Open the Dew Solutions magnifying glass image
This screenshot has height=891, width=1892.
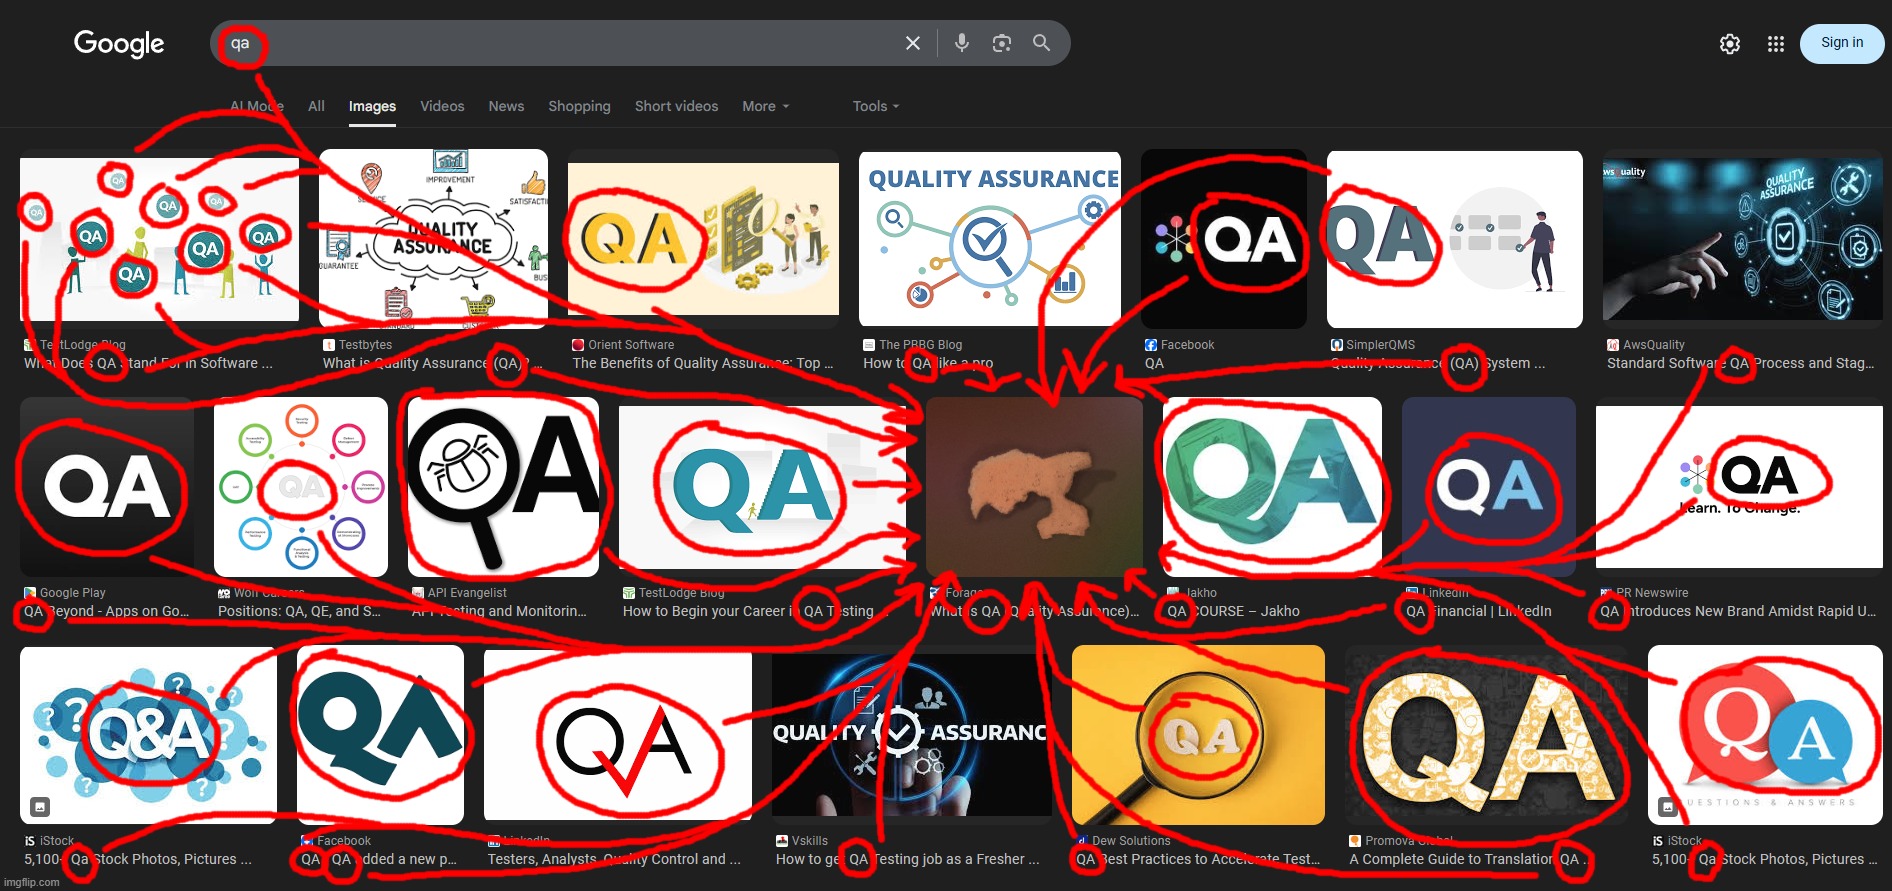1198,735
